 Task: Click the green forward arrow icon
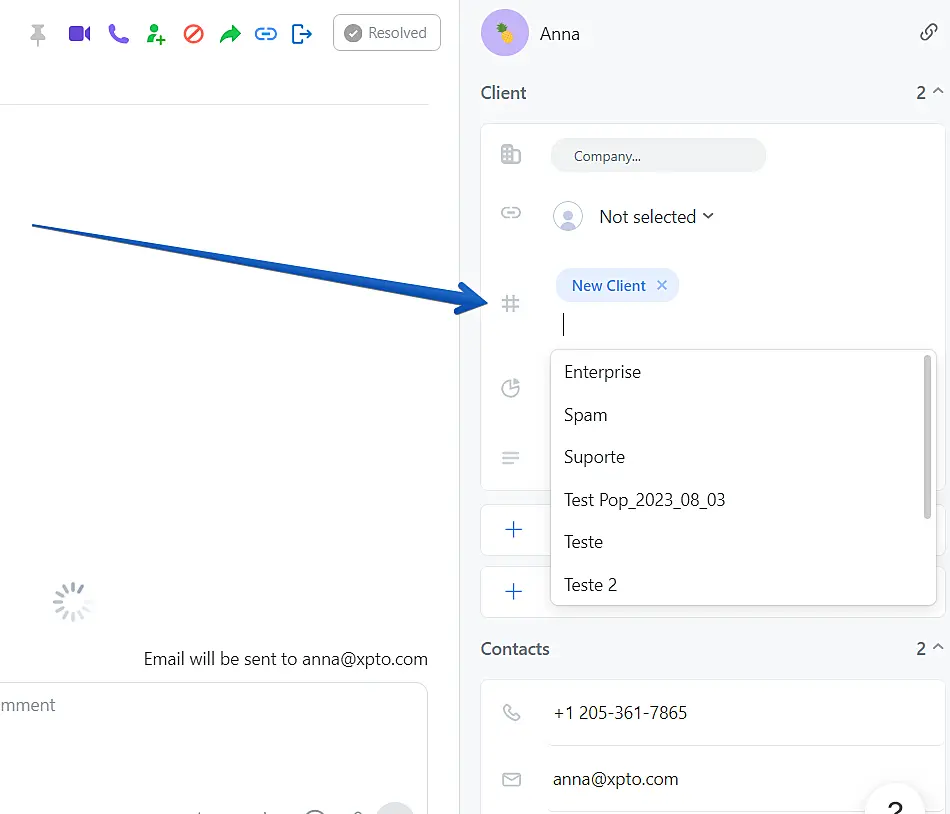pyautogui.click(x=230, y=34)
